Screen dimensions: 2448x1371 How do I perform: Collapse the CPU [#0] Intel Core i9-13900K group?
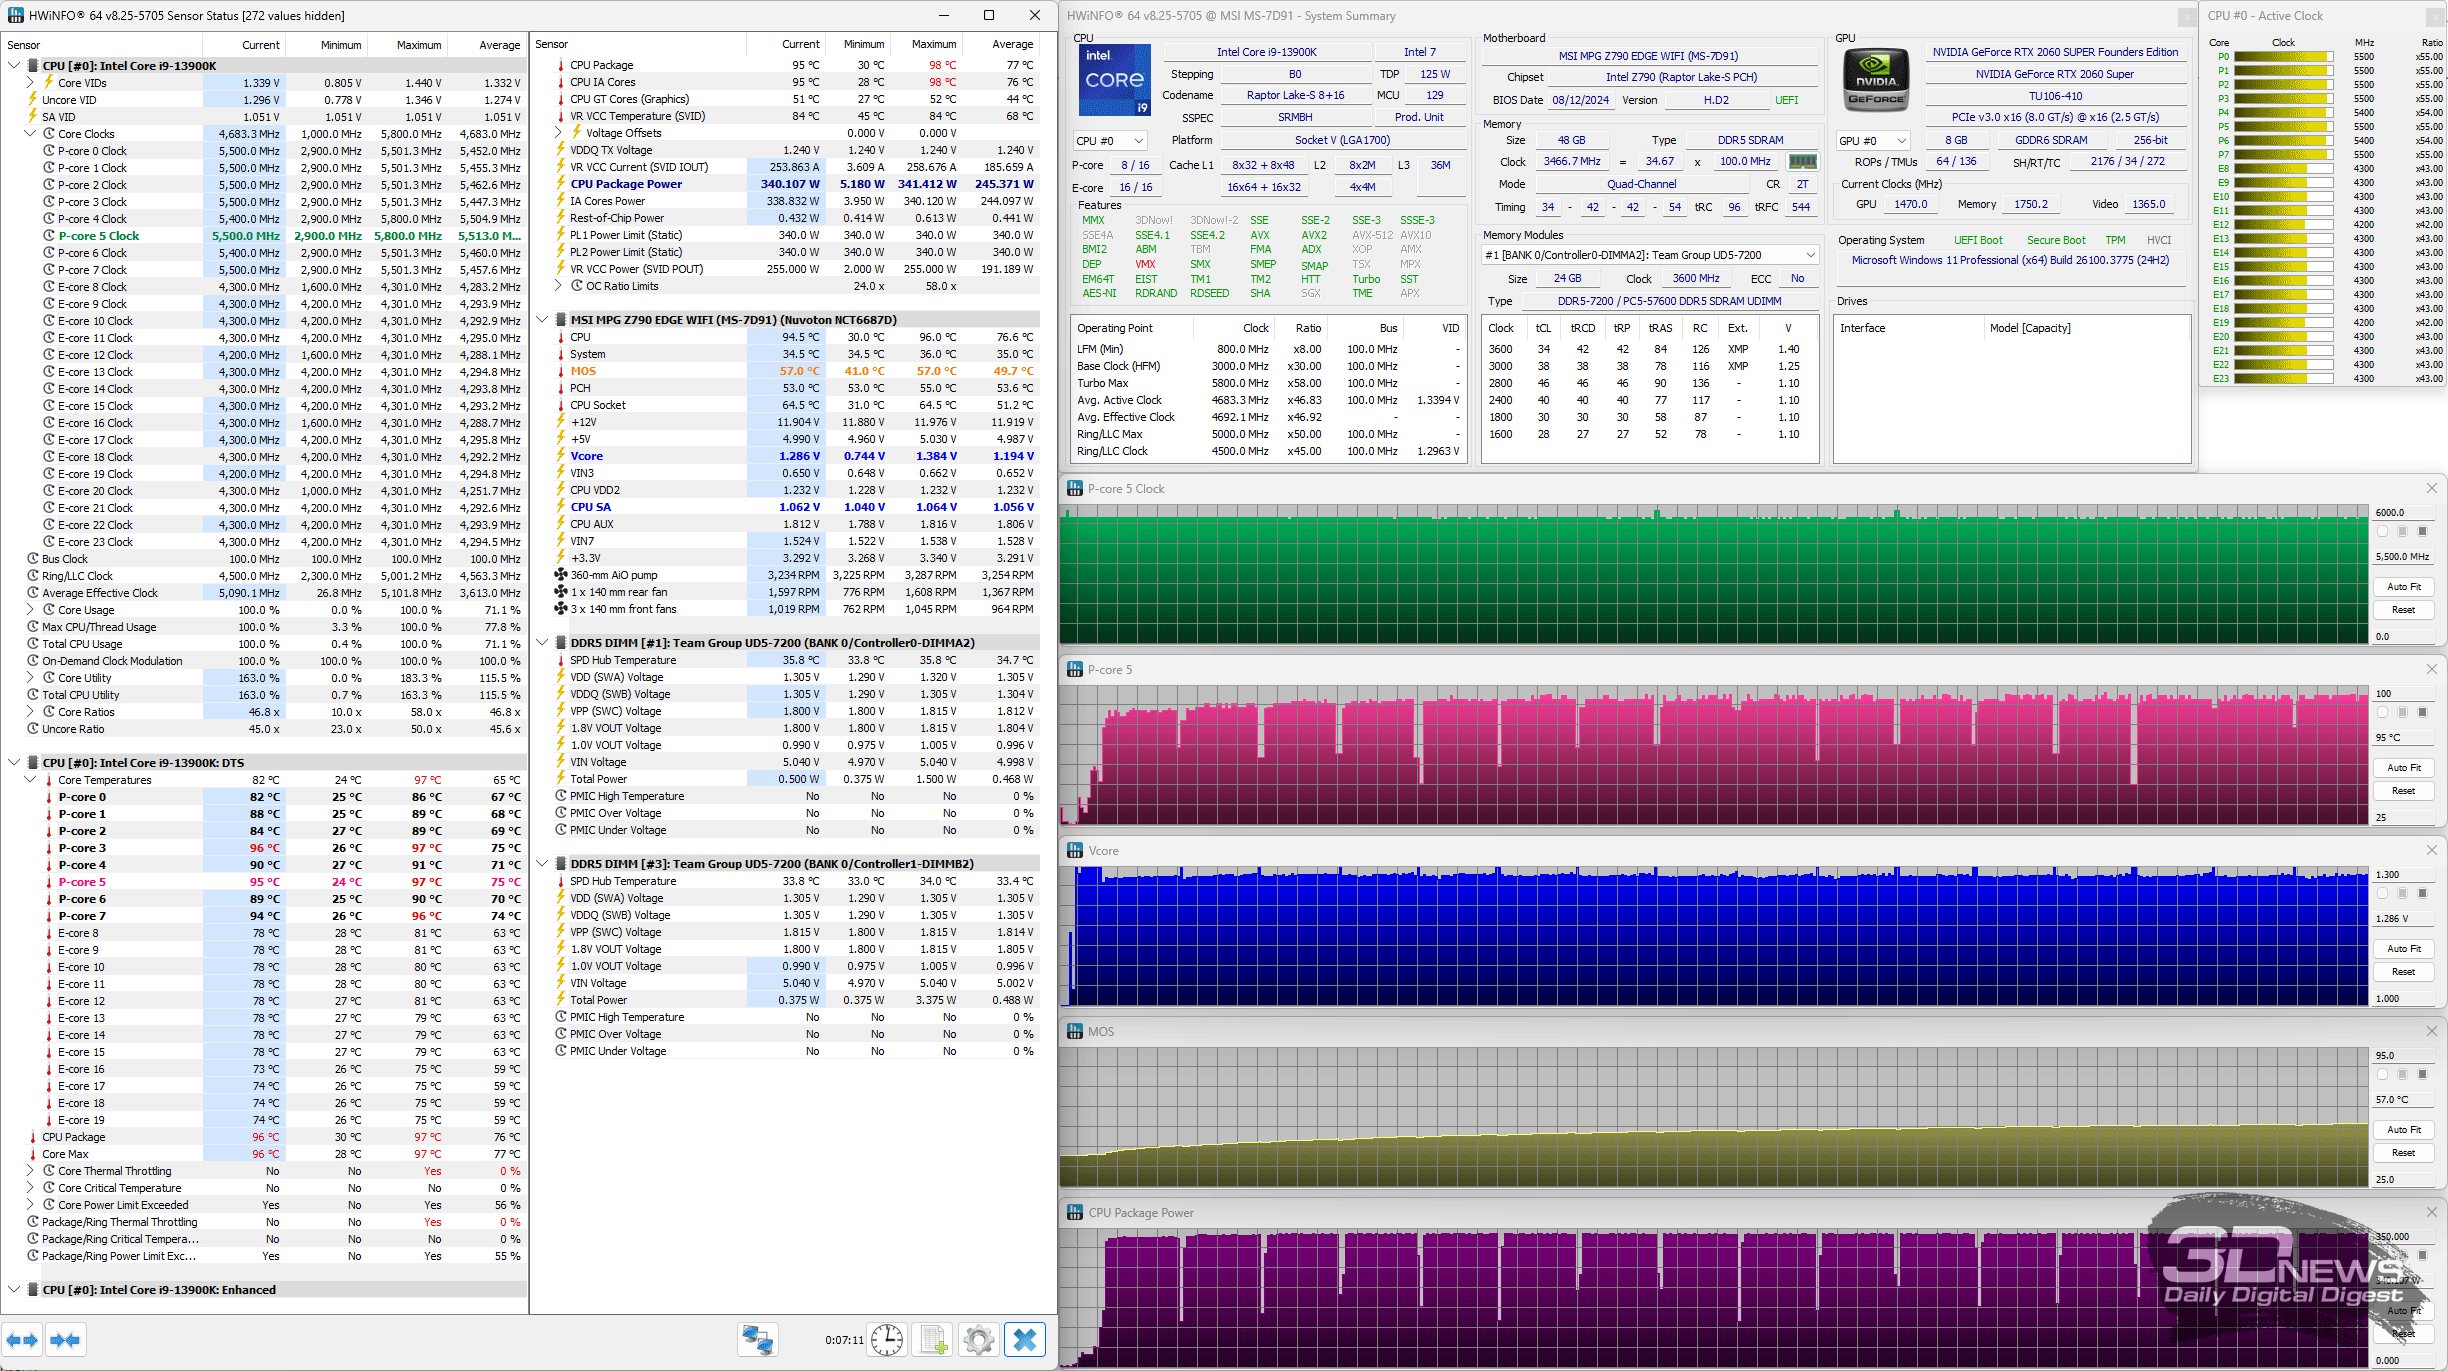point(14,66)
